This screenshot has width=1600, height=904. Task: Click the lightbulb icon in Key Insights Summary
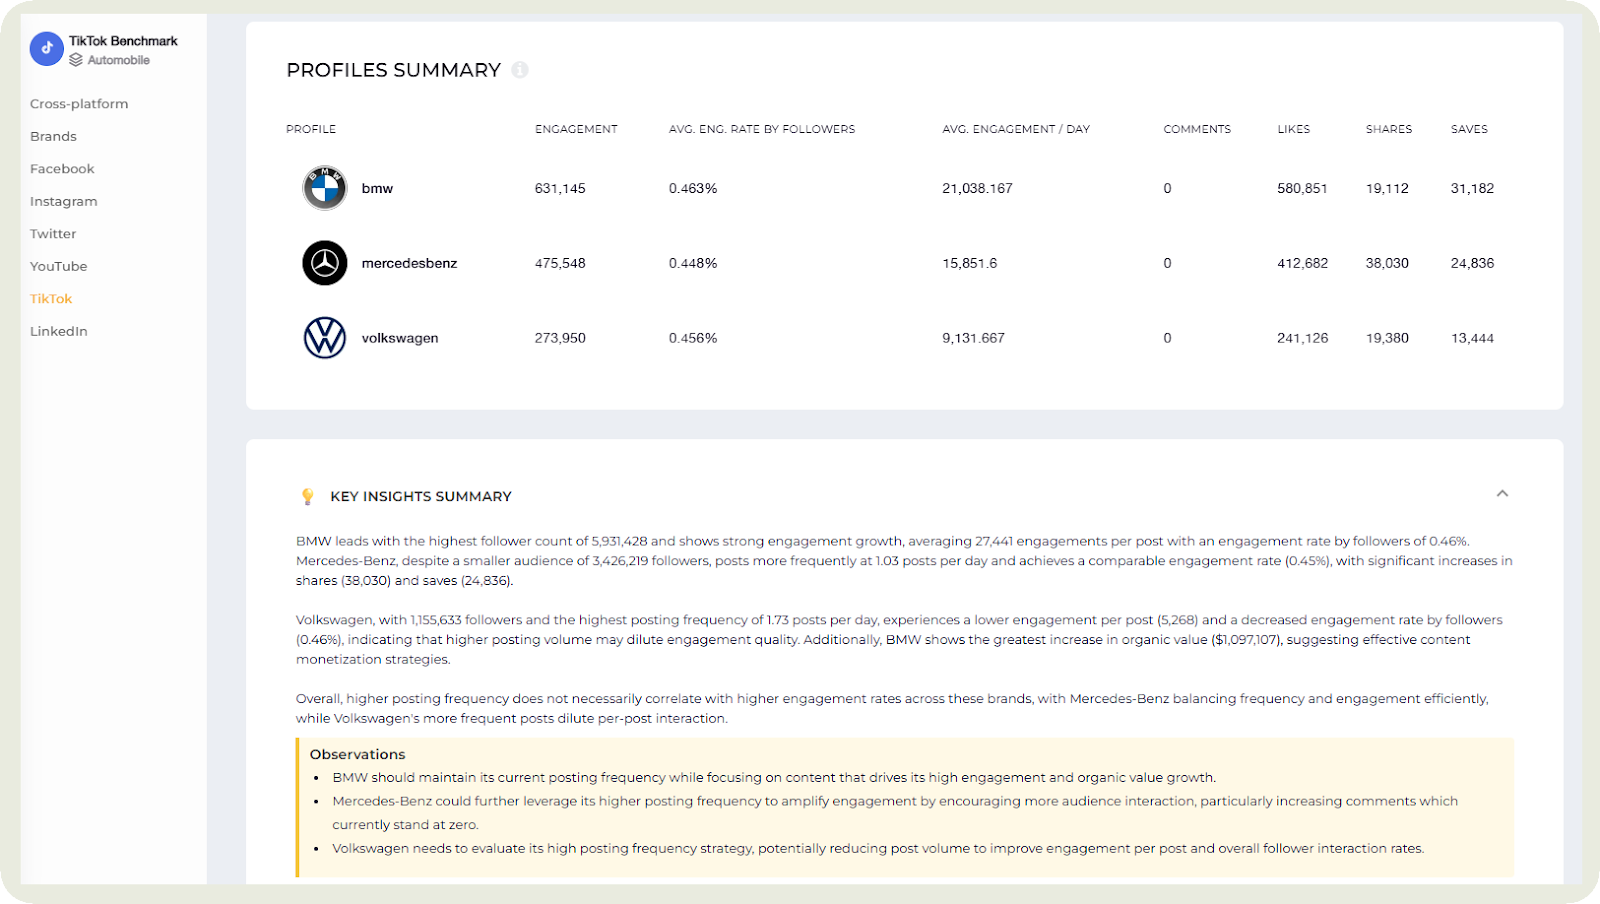[305, 495]
